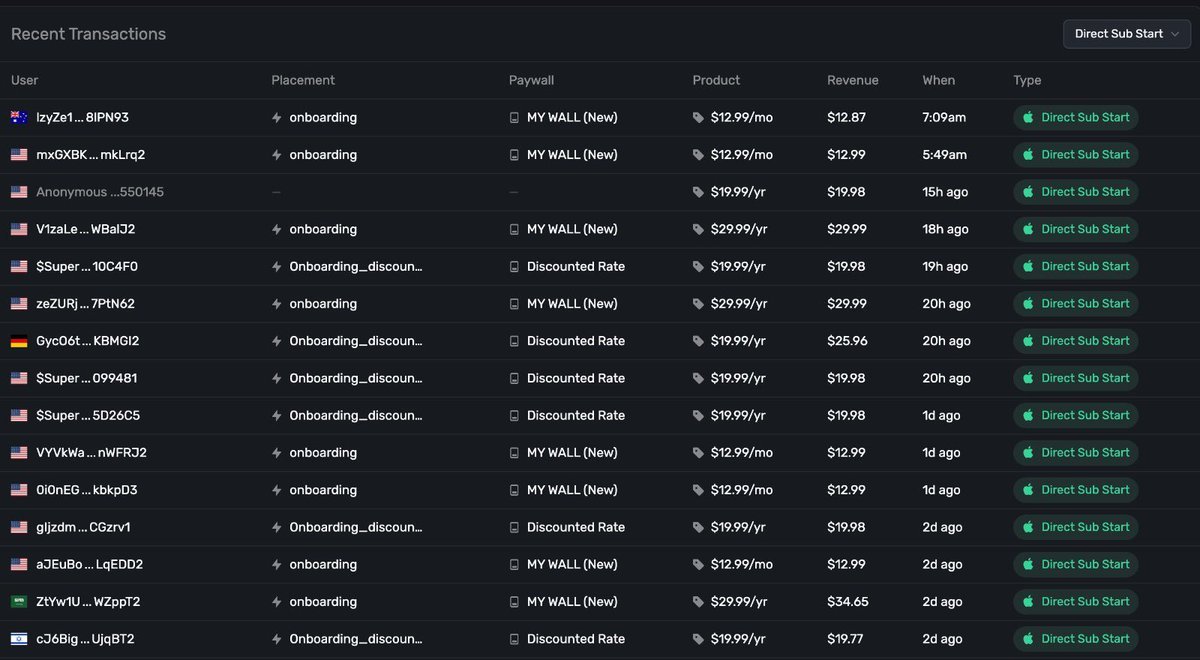The width and height of the screenshot is (1200, 660).
Task: Click the $34.65 revenue value
Action: (x=847, y=602)
